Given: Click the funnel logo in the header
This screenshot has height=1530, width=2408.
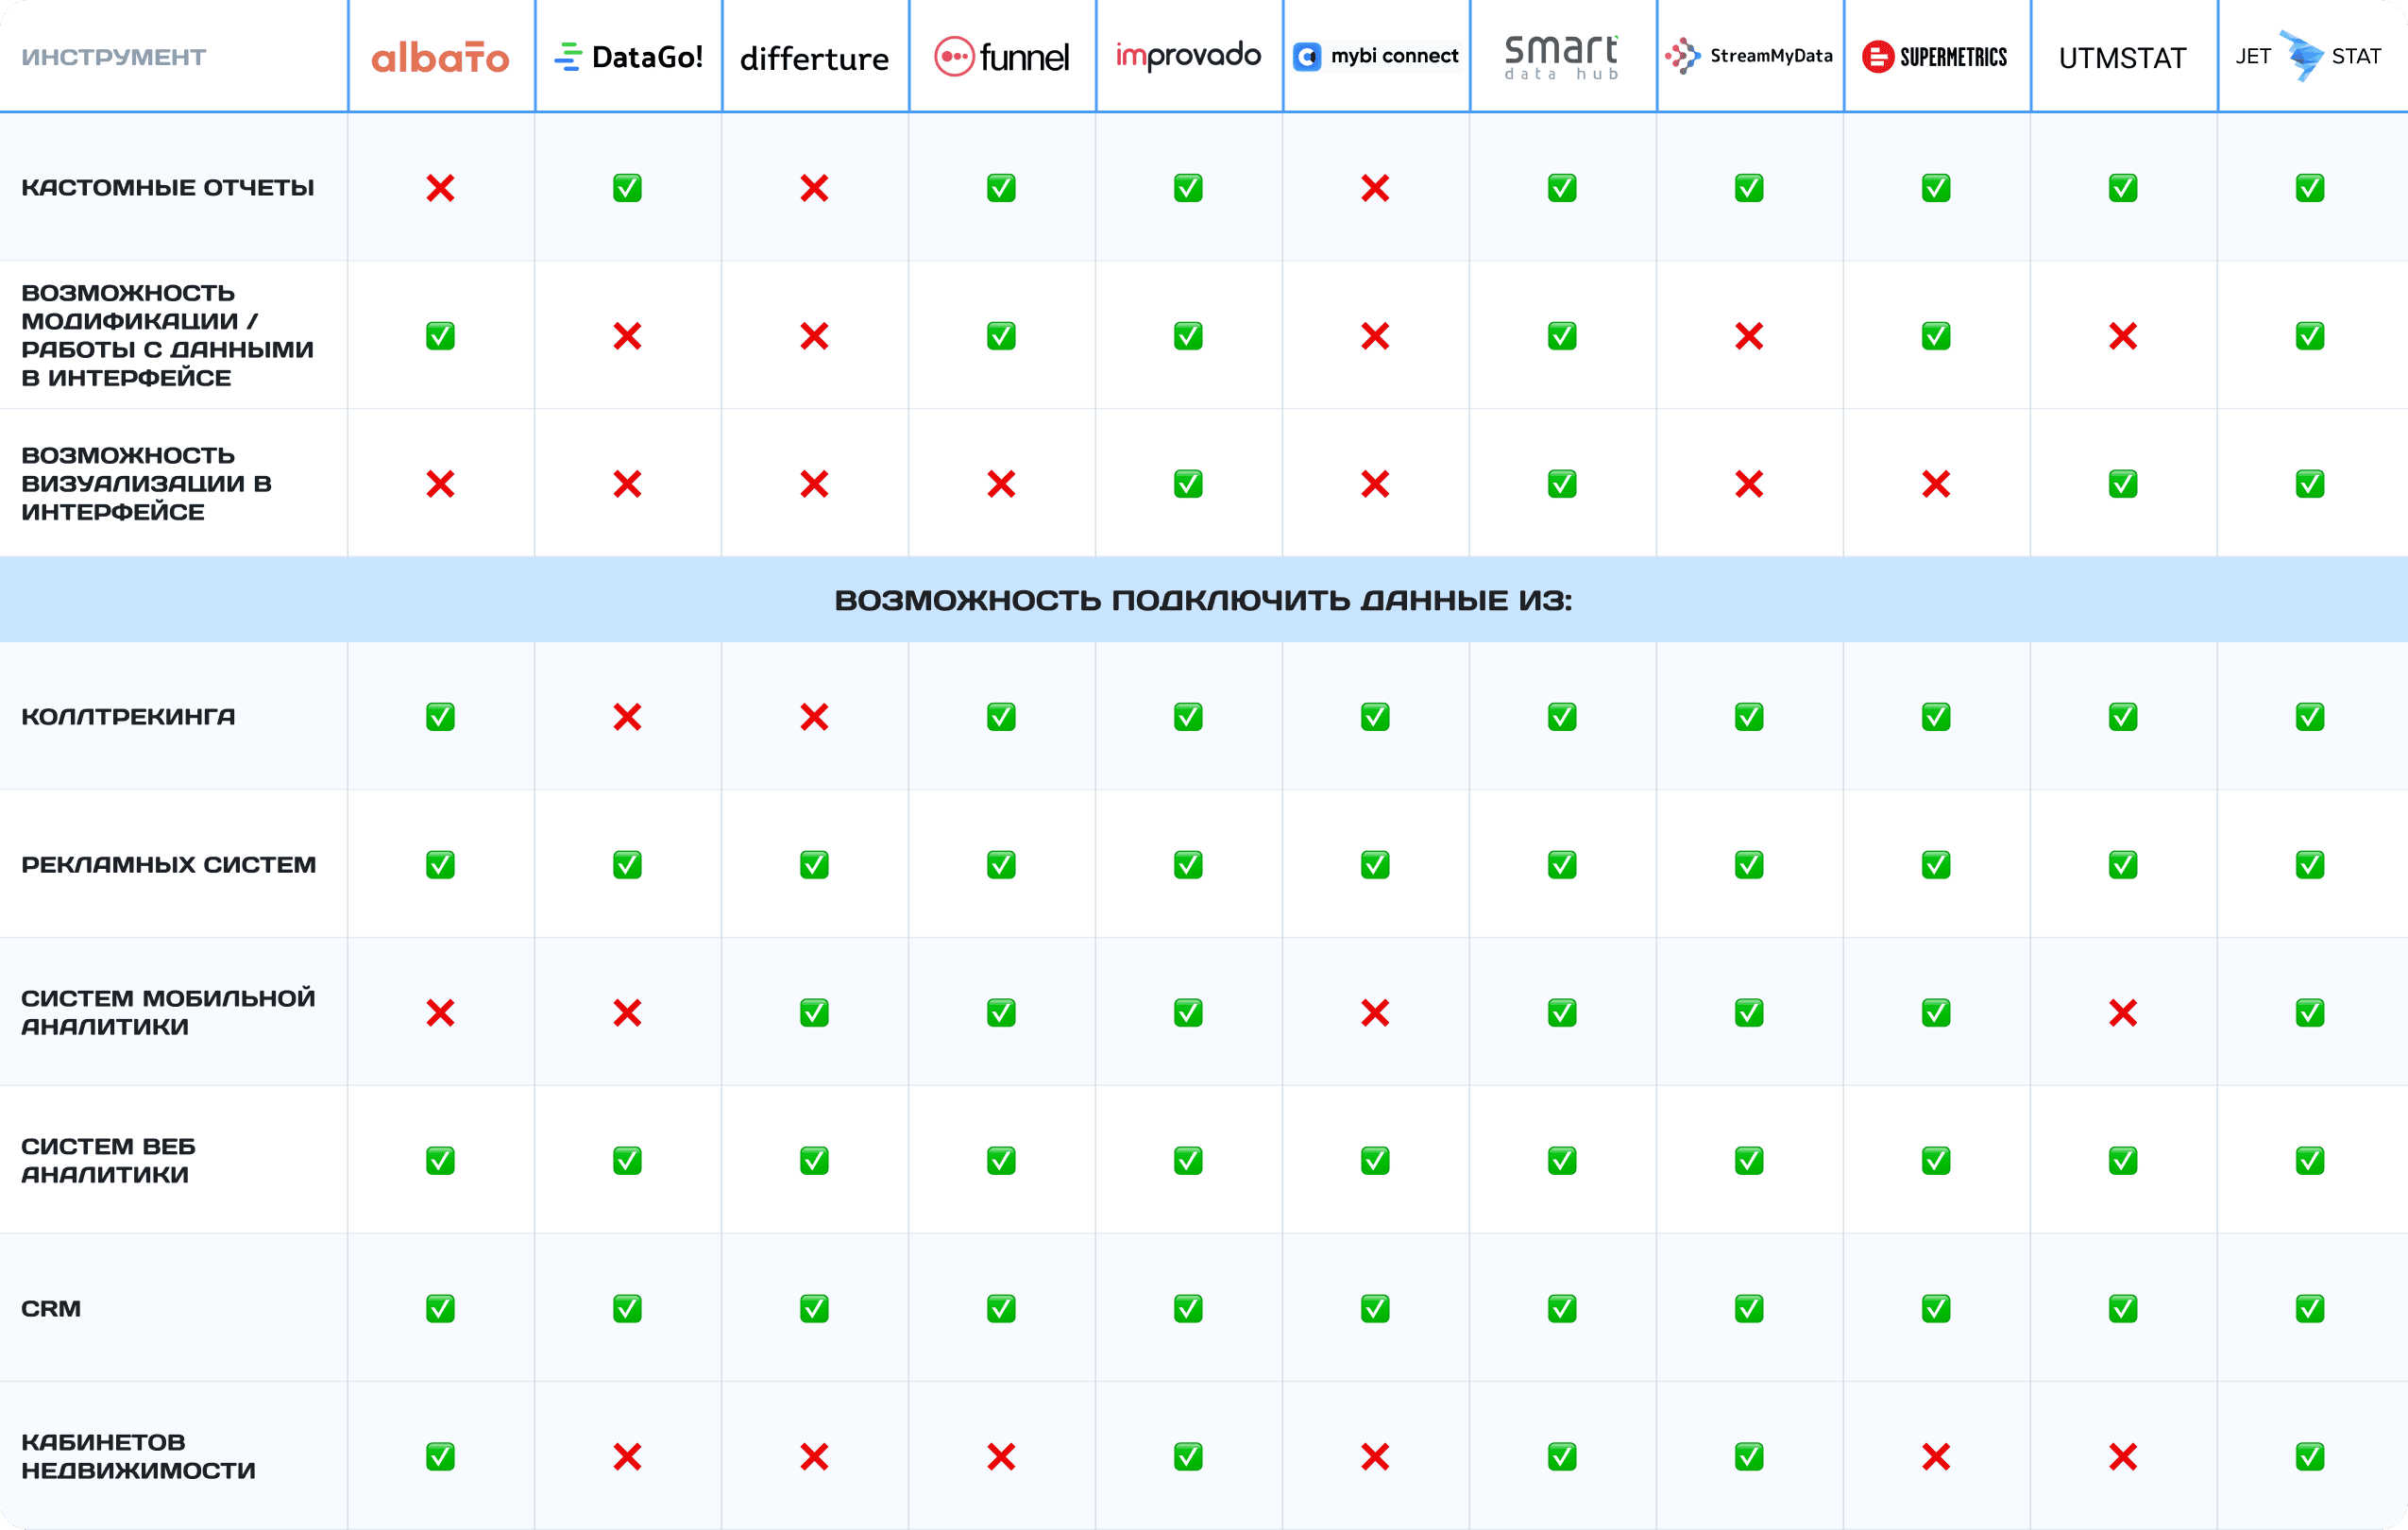Looking at the screenshot, I should pos(1001,57).
